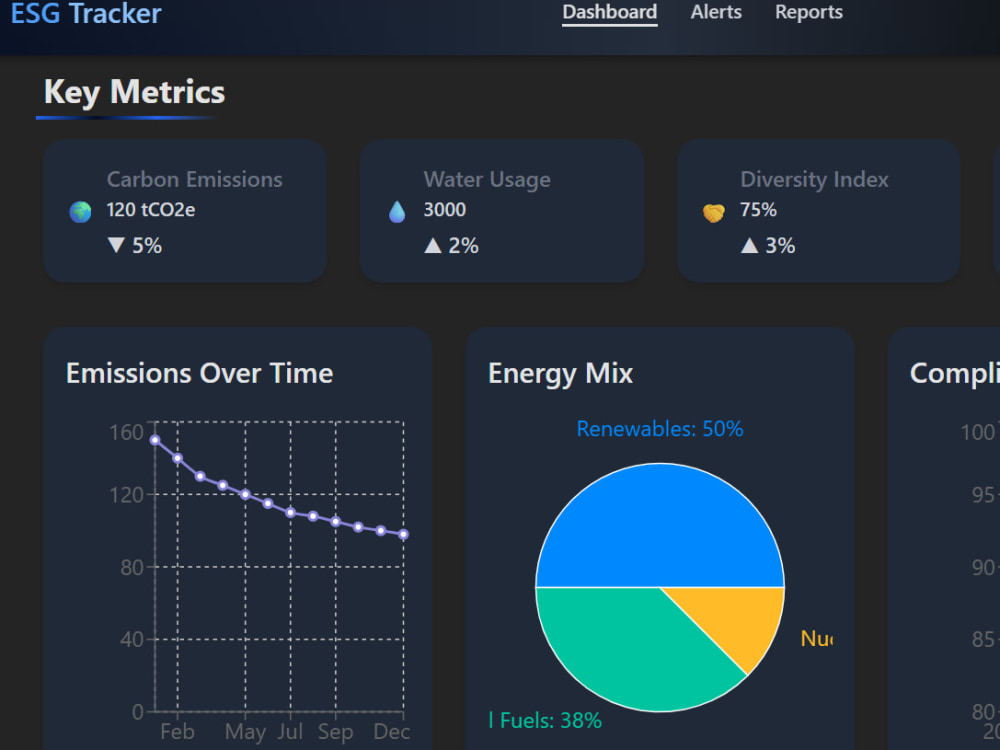Click the 'Sep' x-axis label
The image size is (1000, 750).
point(335,732)
